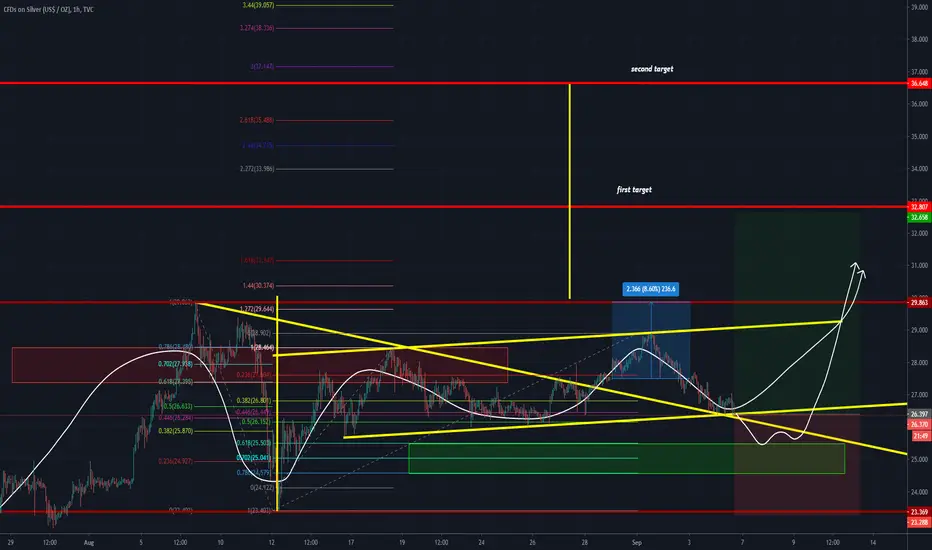Click the green 32.658 price label
Image resolution: width=932 pixels, height=550 pixels.
[x=920, y=218]
